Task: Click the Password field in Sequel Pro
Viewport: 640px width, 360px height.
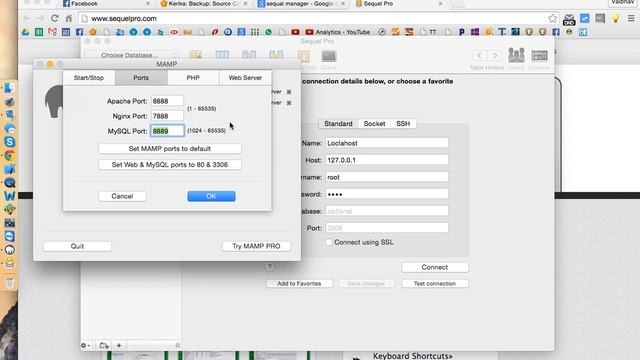Action: (387, 194)
